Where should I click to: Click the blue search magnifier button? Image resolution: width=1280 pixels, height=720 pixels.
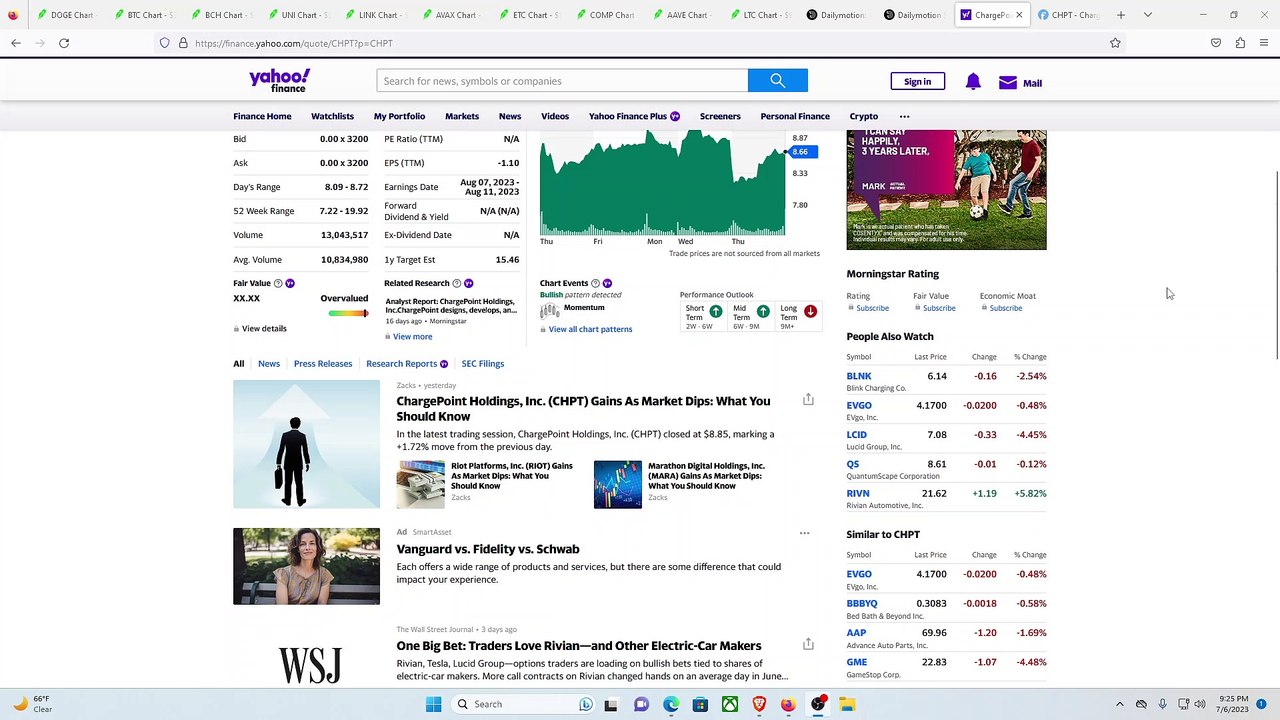pyautogui.click(x=777, y=80)
